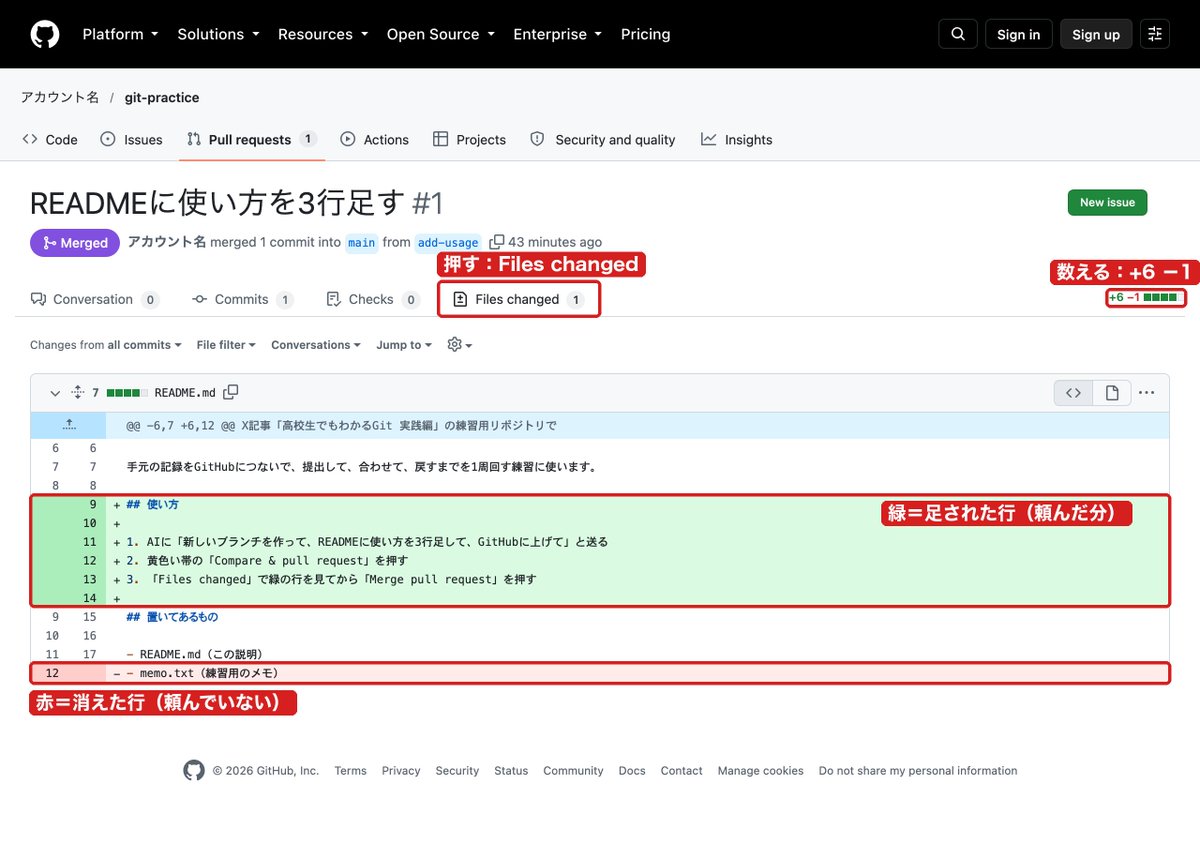Screen dimensions: 1200x844
Task: Open the main branch link
Action: point(362,243)
